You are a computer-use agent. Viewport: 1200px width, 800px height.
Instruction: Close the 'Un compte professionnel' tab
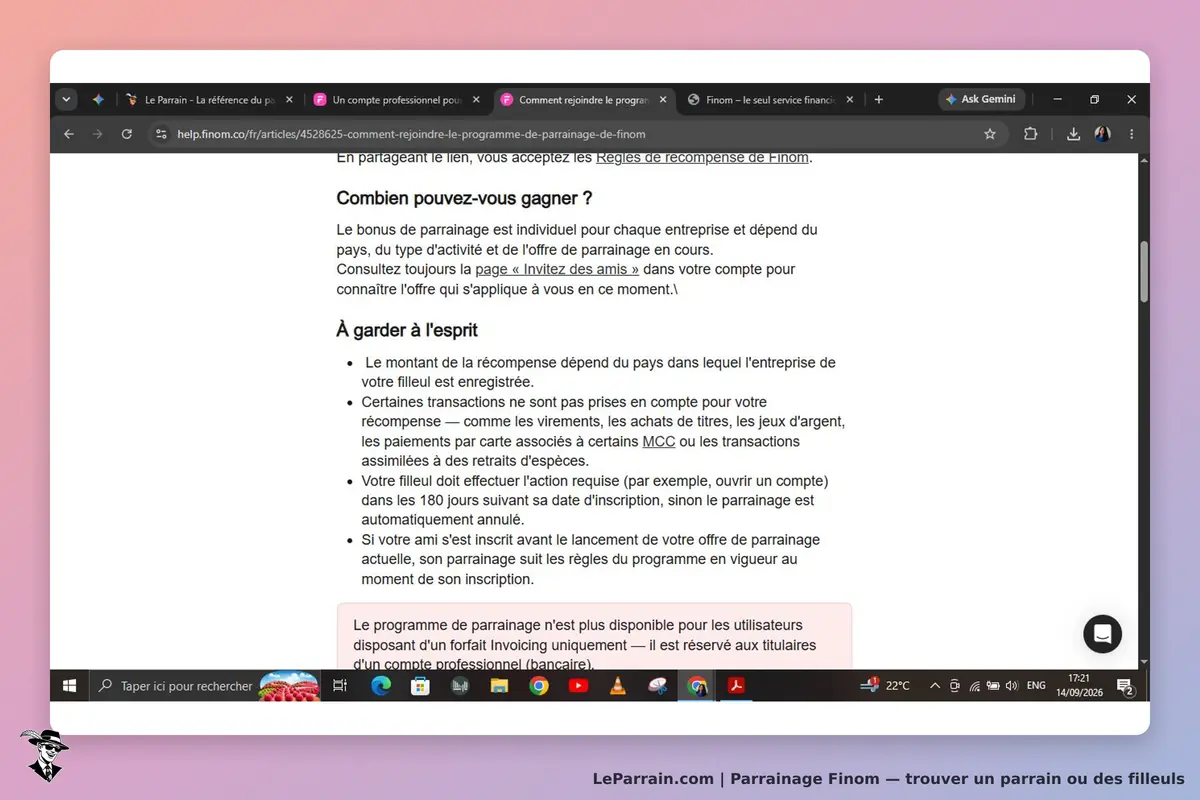pyautogui.click(x=476, y=100)
